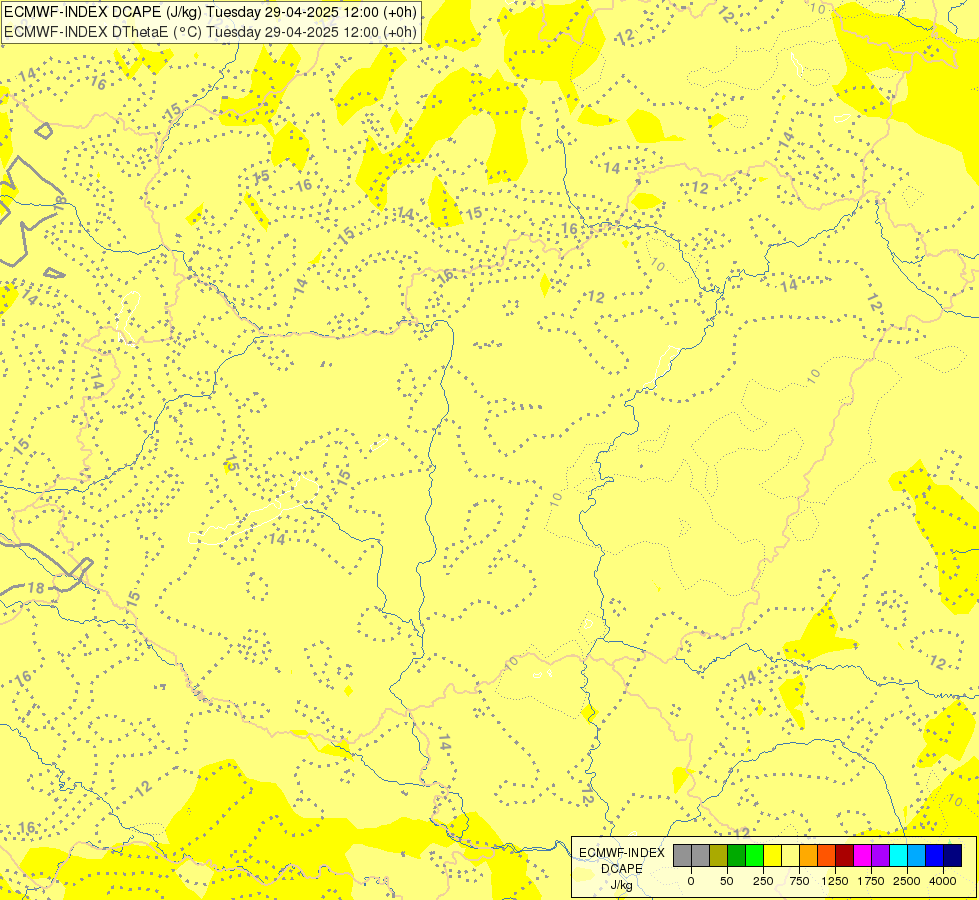Click the navy legend swatch
Screen dimensions: 979x900
pyautogui.click(x=953, y=855)
